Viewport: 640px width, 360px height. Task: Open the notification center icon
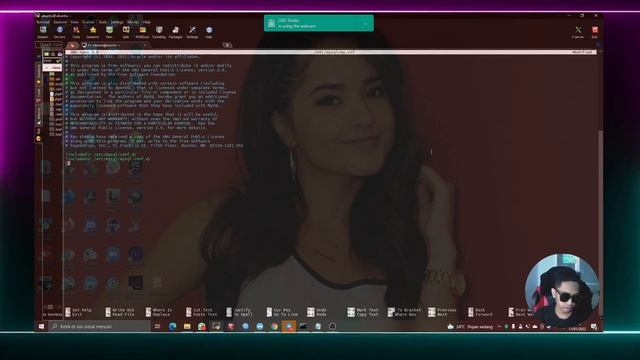(x=594, y=327)
